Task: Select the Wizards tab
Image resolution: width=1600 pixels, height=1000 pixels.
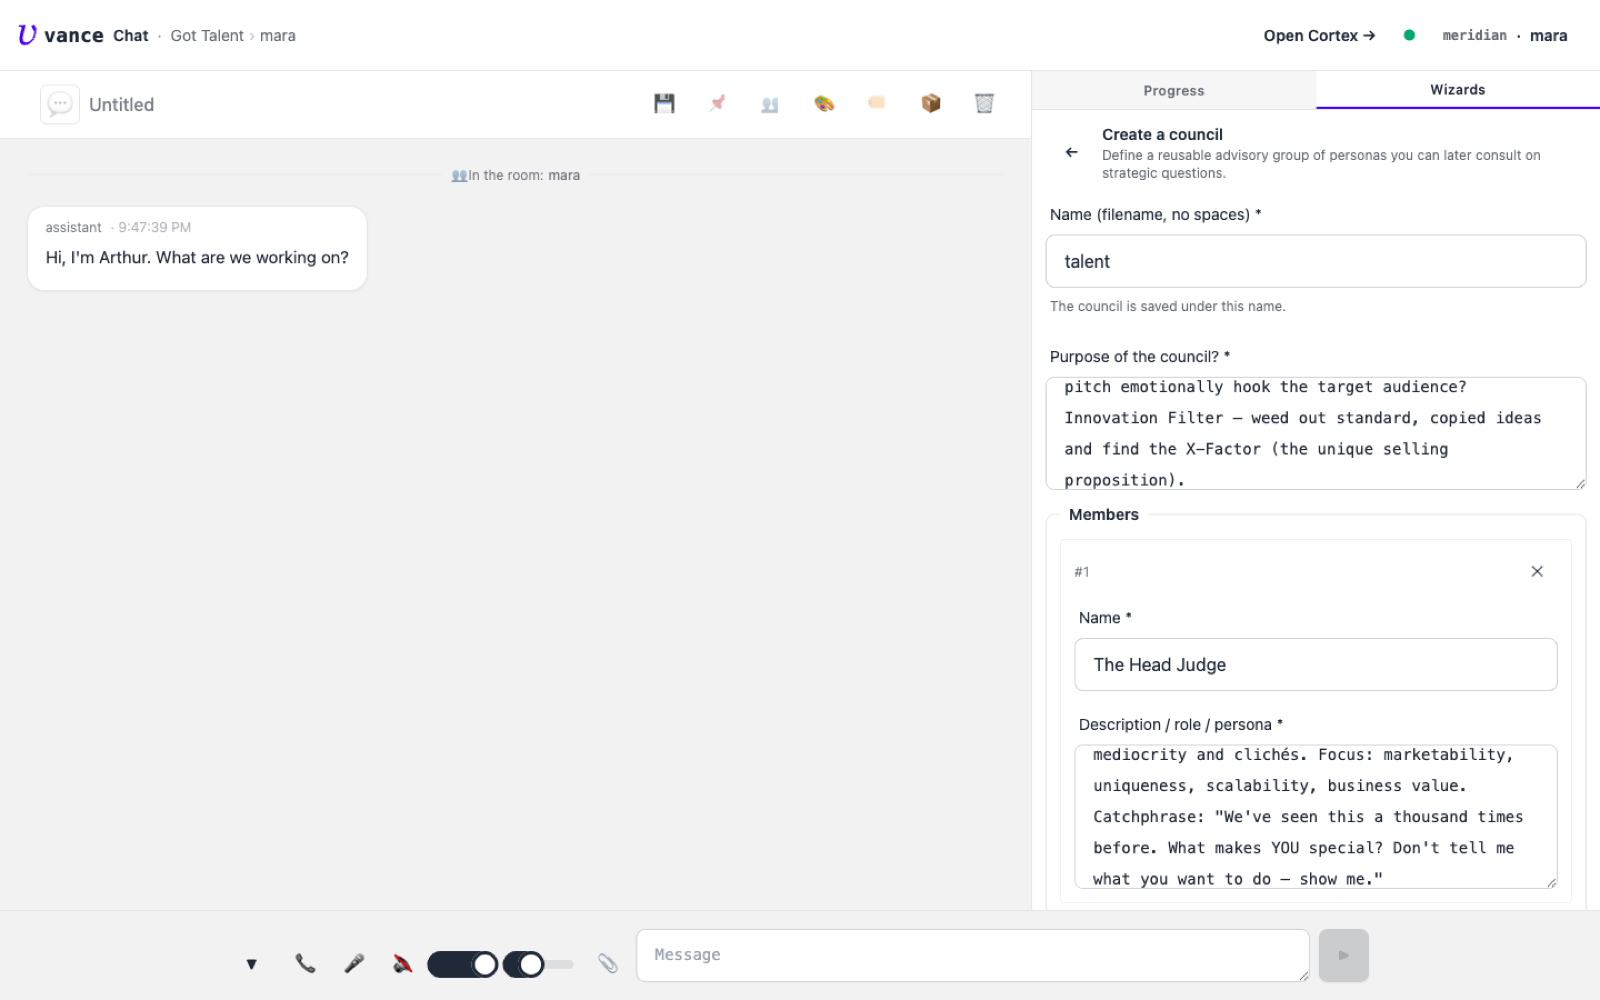Action: (x=1458, y=90)
